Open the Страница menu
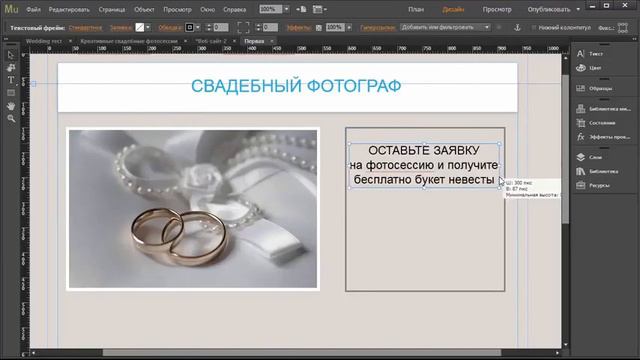The image size is (640, 360). 111,9
